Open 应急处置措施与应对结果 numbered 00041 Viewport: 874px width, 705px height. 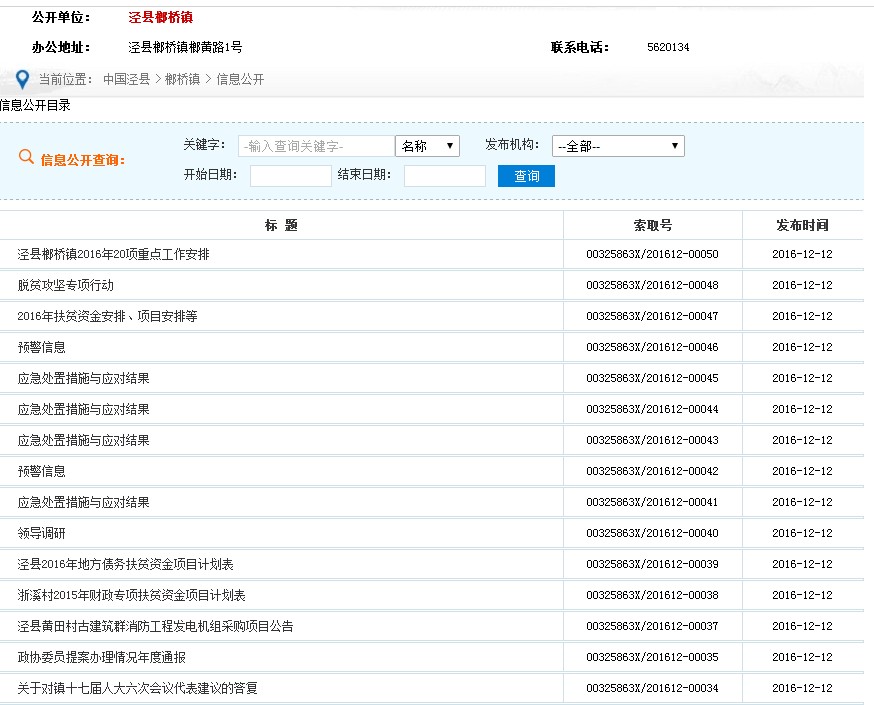[x=84, y=502]
